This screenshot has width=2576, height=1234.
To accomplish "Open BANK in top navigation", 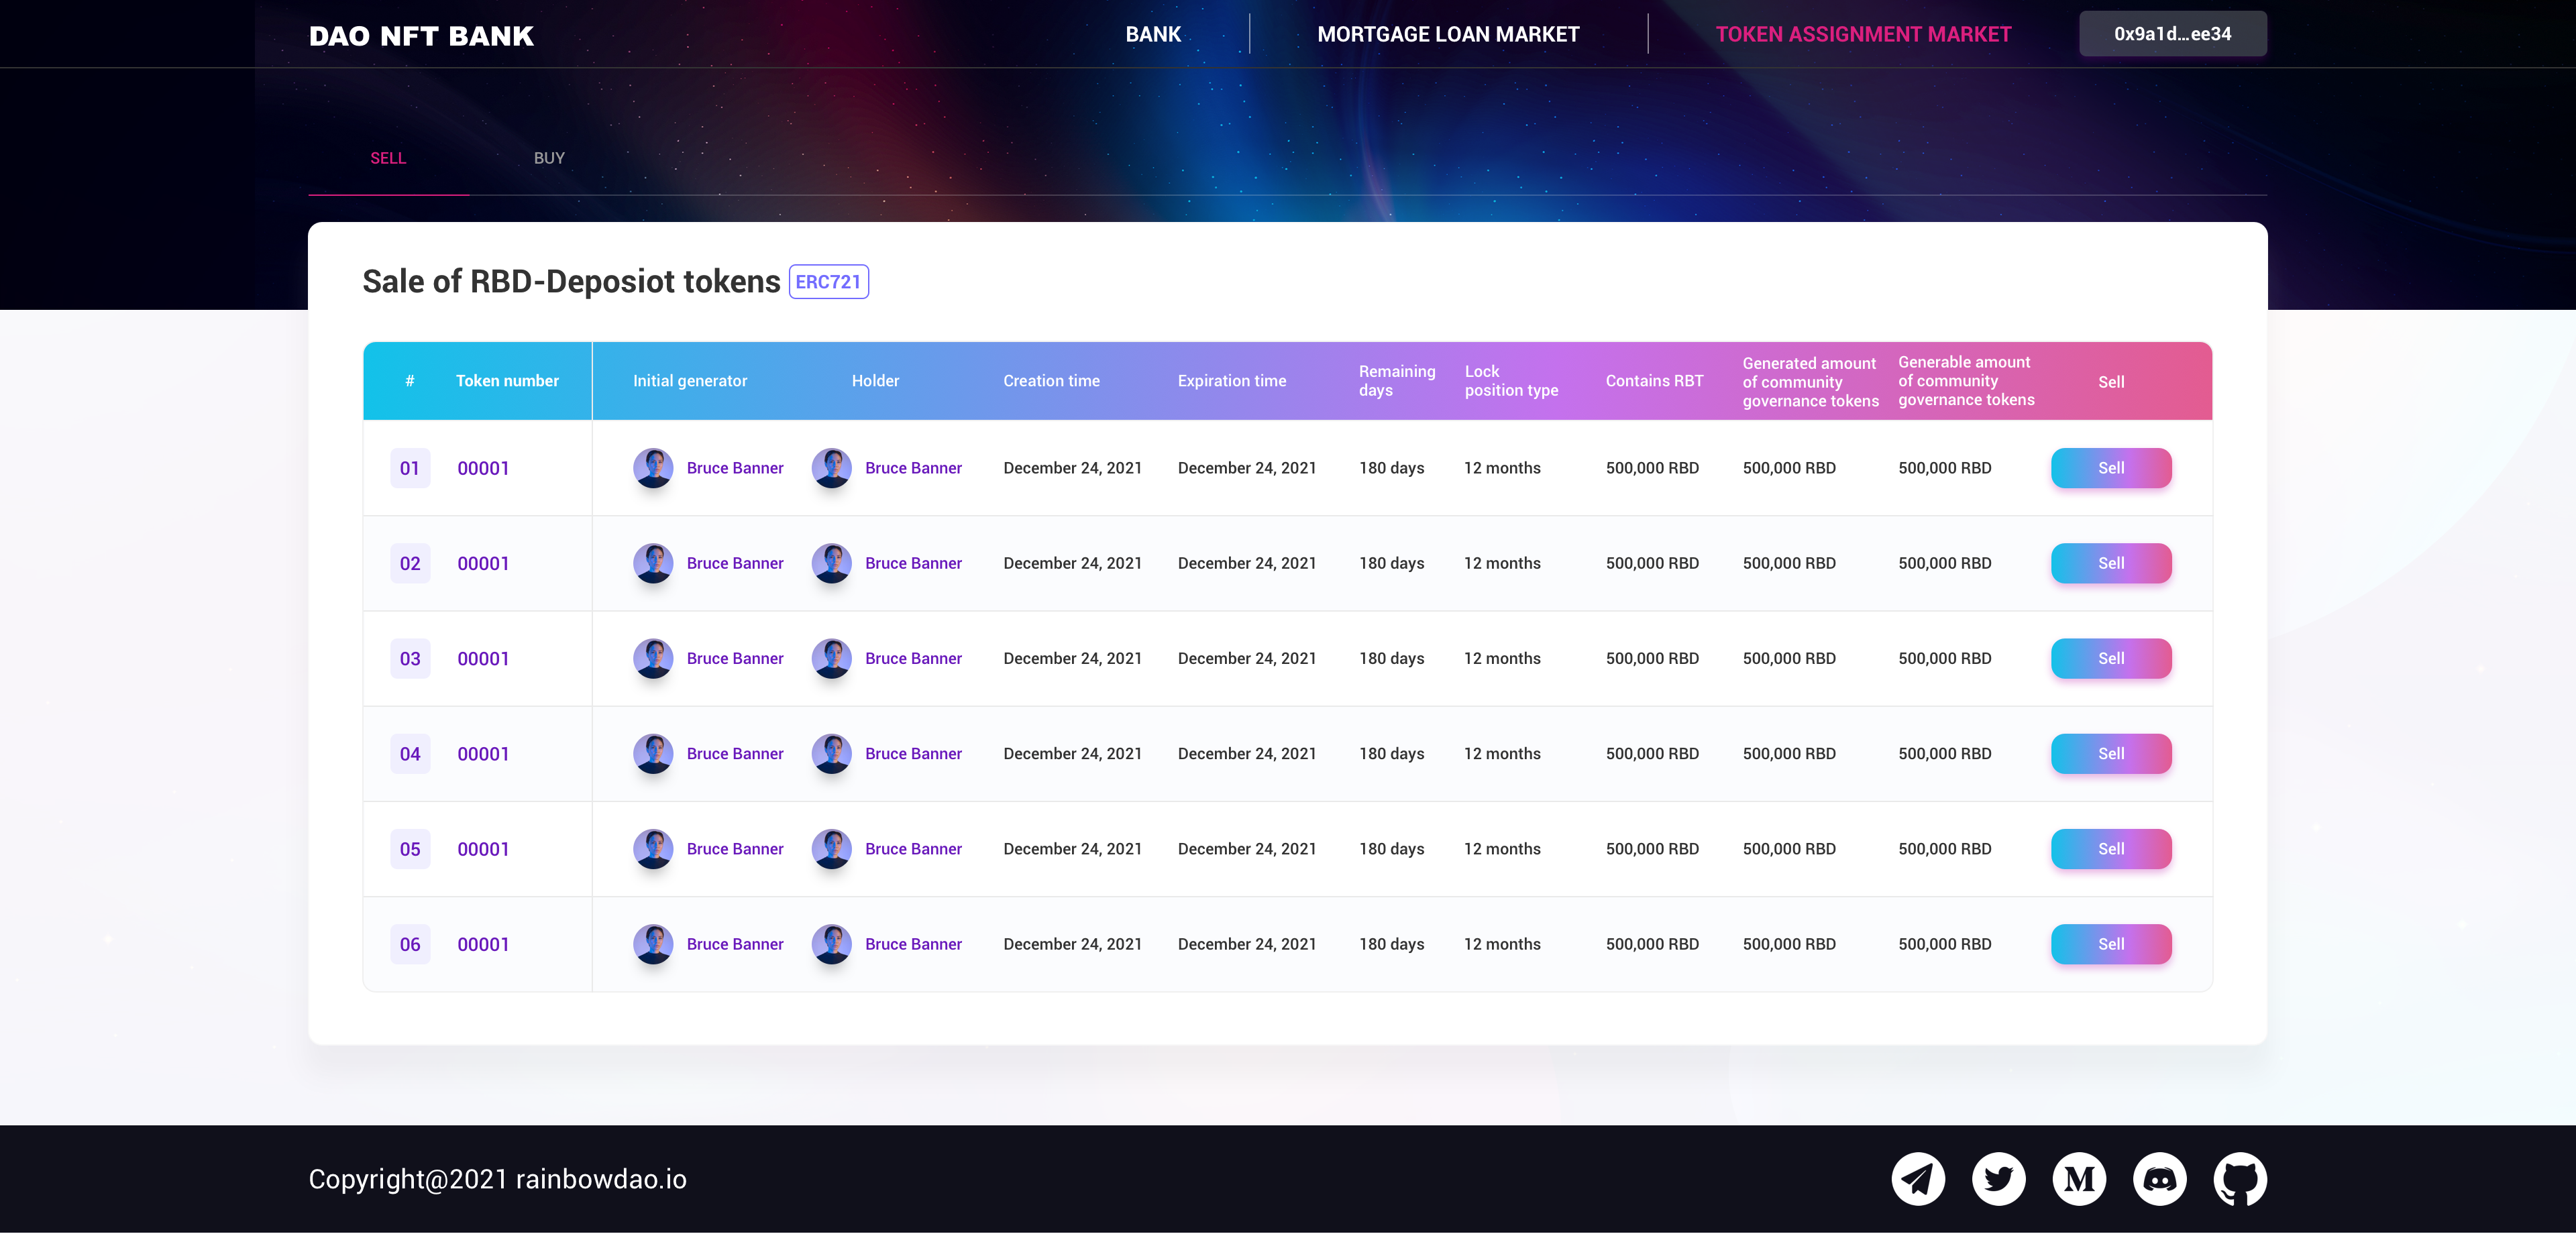I will pos(1153,34).
